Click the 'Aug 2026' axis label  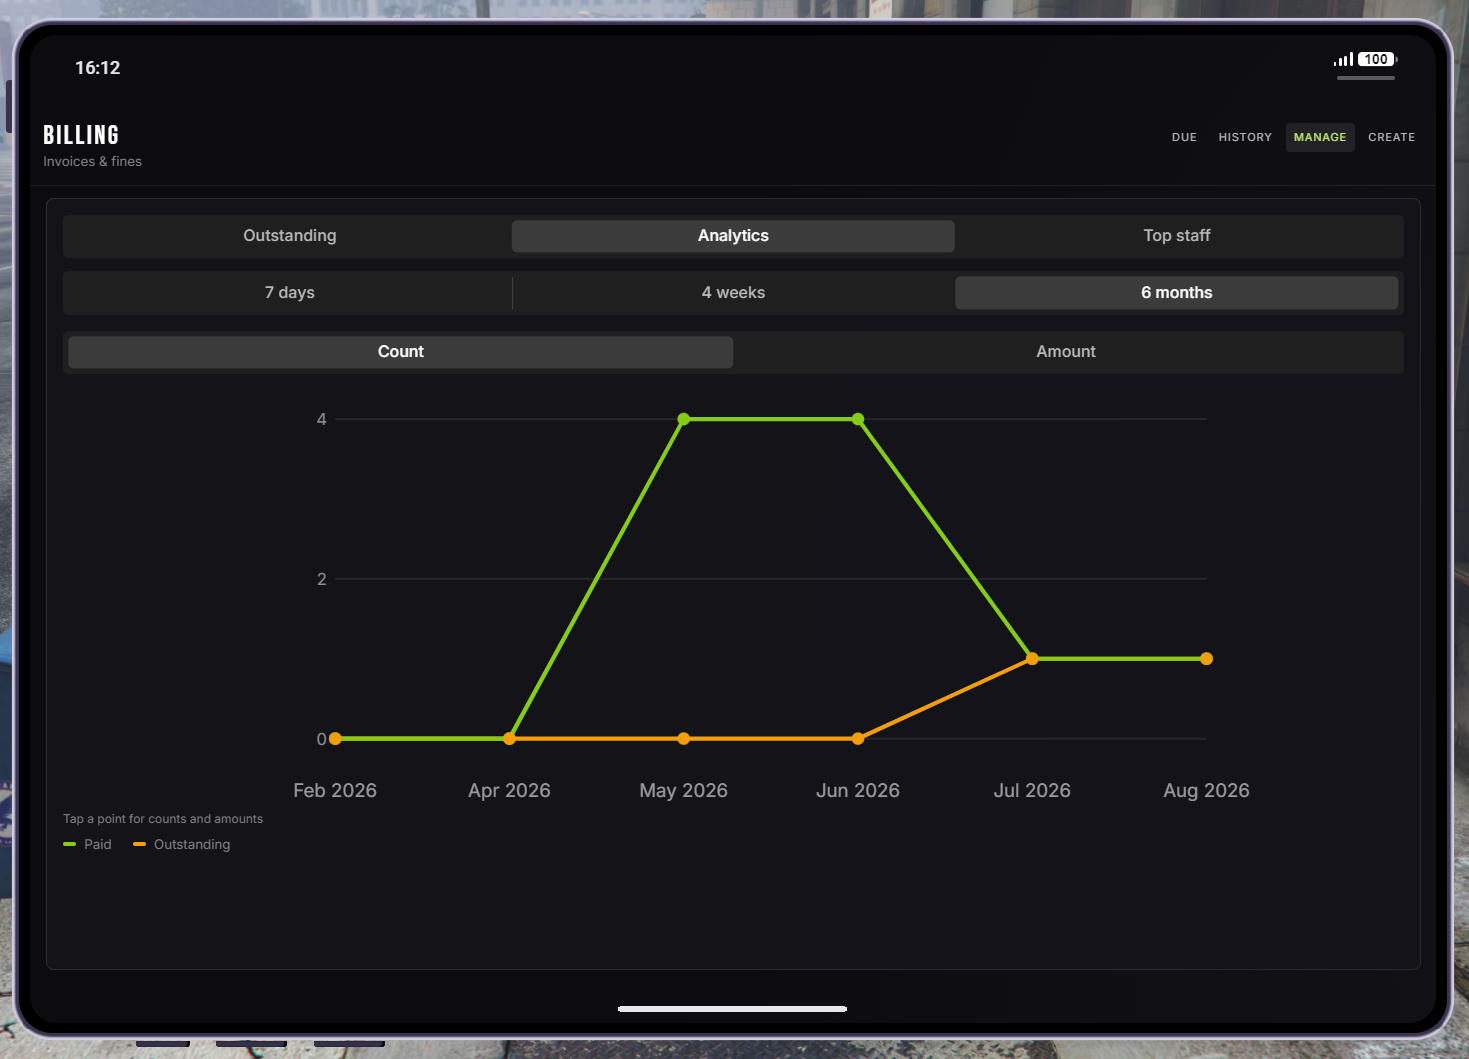point(1207,791)
